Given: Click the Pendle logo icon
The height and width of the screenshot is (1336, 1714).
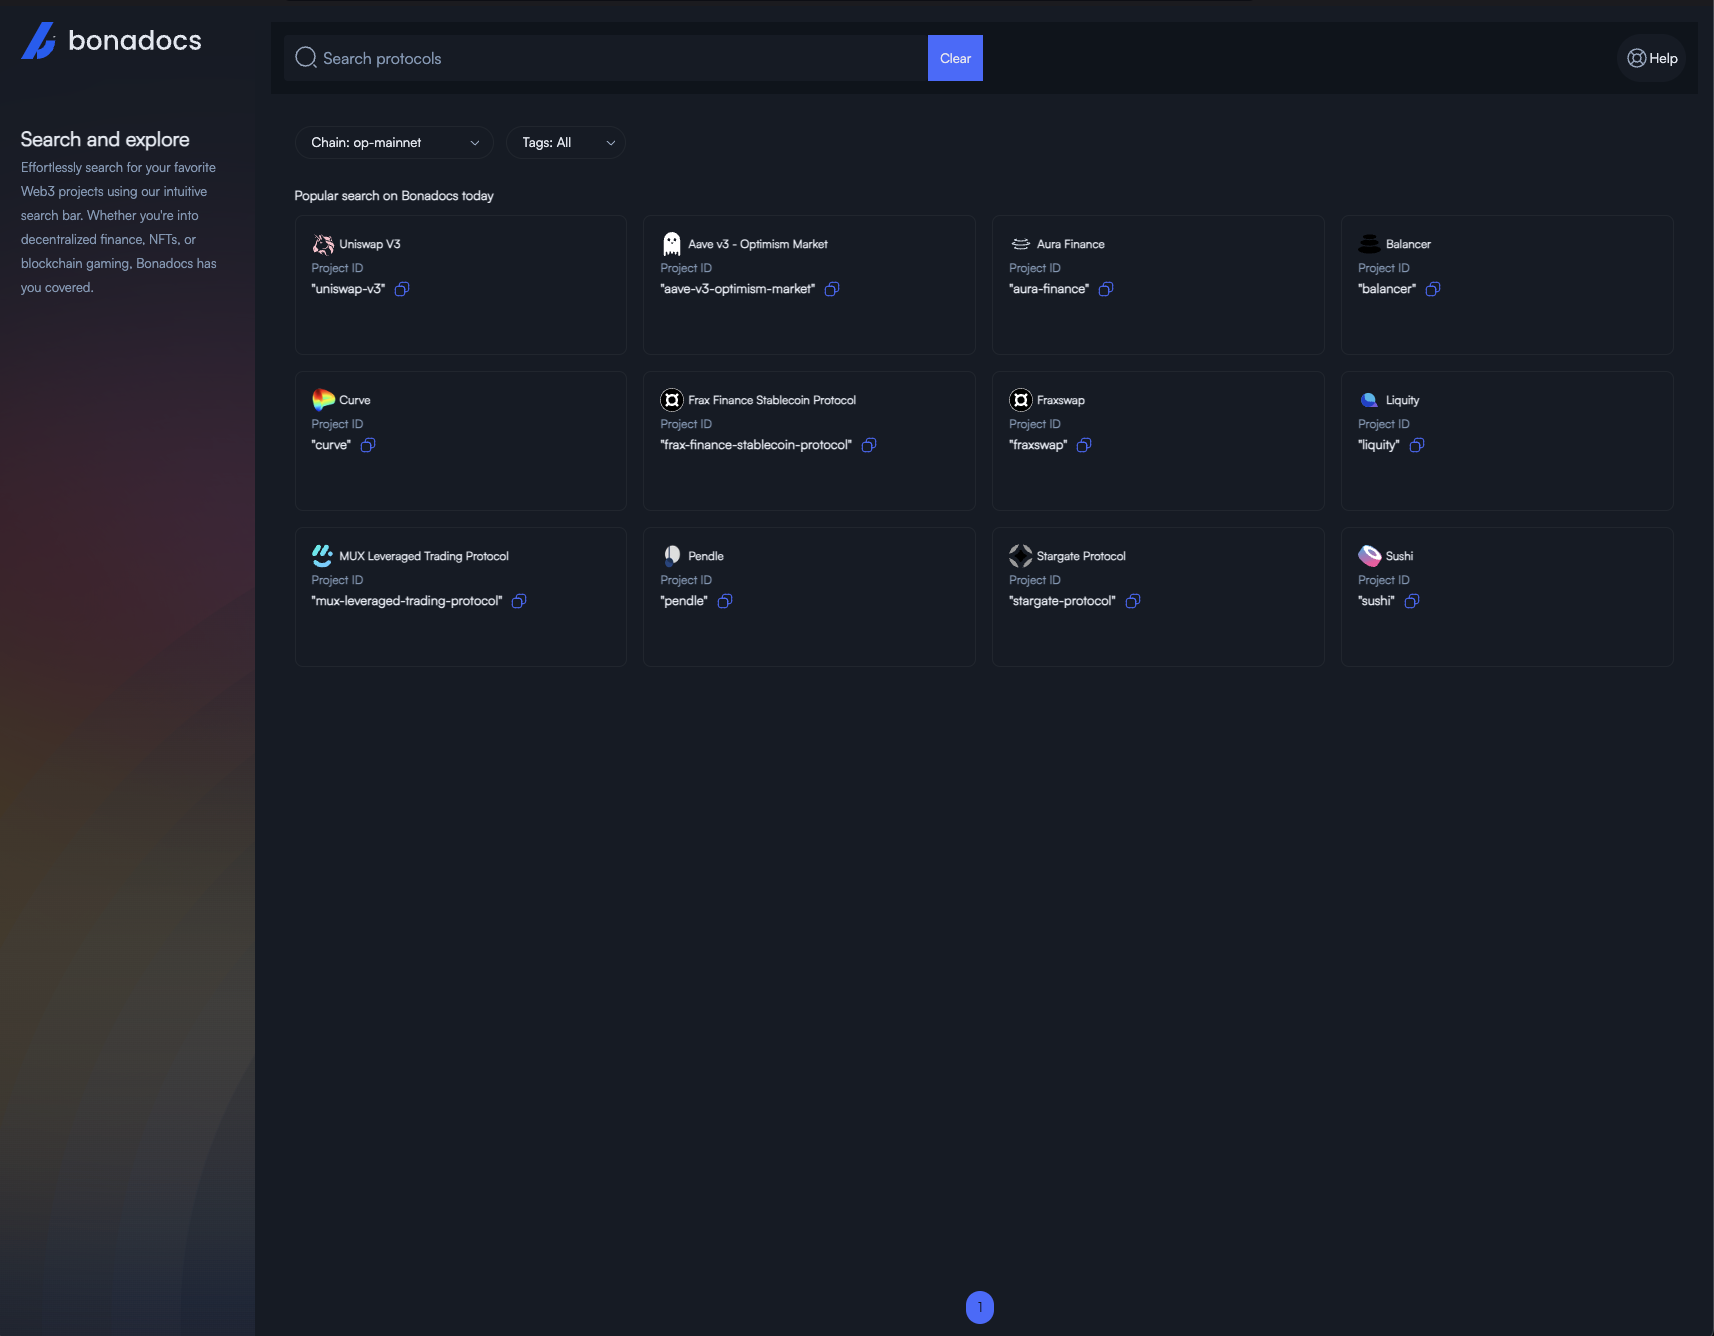Looking at the screenshot, I should 672,556.
